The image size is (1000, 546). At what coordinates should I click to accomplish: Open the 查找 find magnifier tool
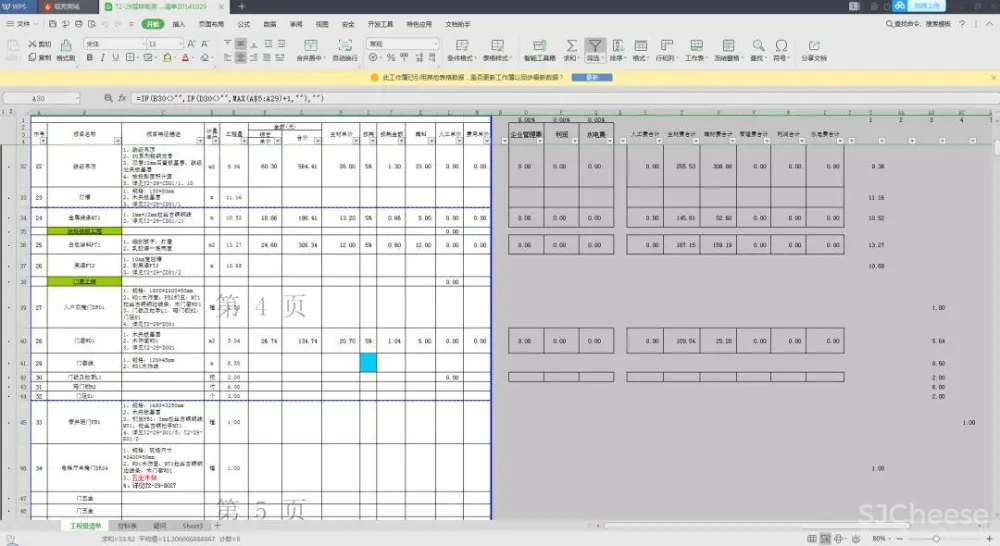(758, 46)
